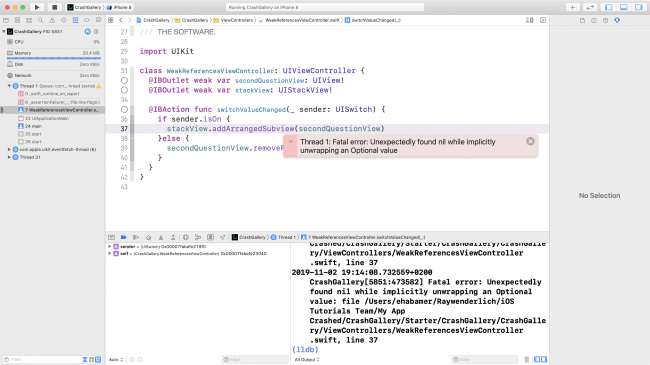Go forward in editor history

pos(129,20)
